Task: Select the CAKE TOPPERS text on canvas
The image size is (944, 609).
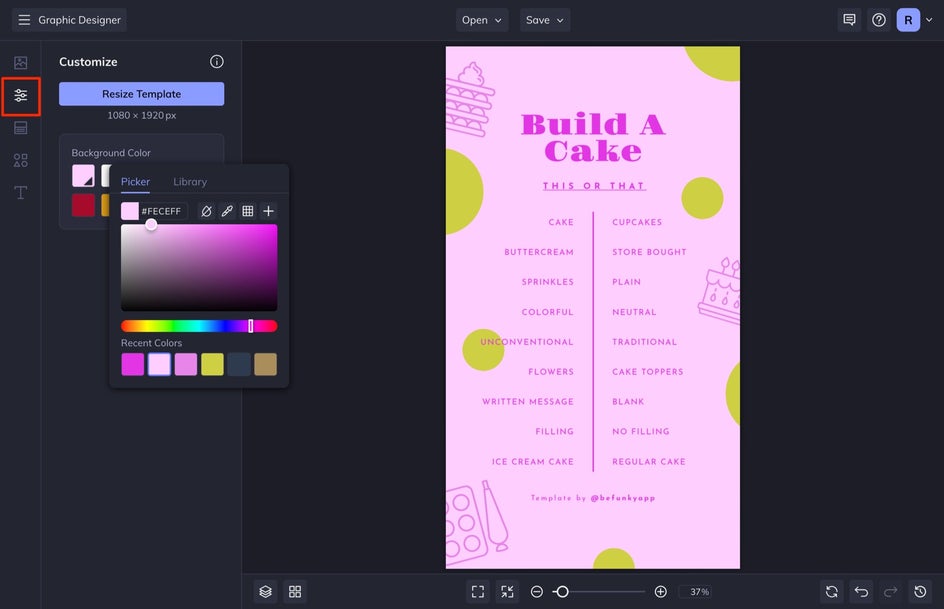Action: 648,372
